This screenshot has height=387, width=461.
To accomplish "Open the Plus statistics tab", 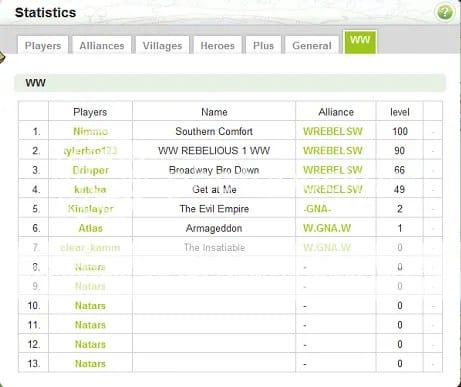I will coord(263,45).
